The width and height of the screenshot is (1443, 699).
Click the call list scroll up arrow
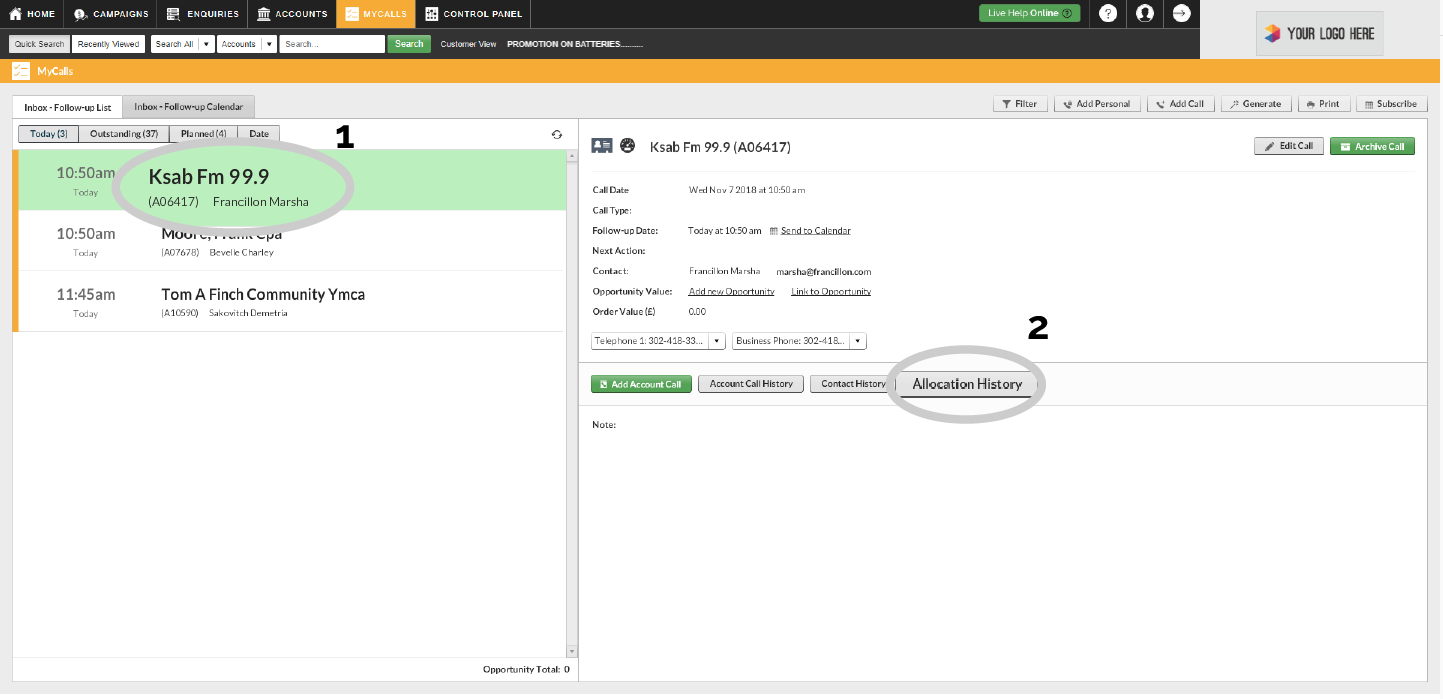[572, 156]
